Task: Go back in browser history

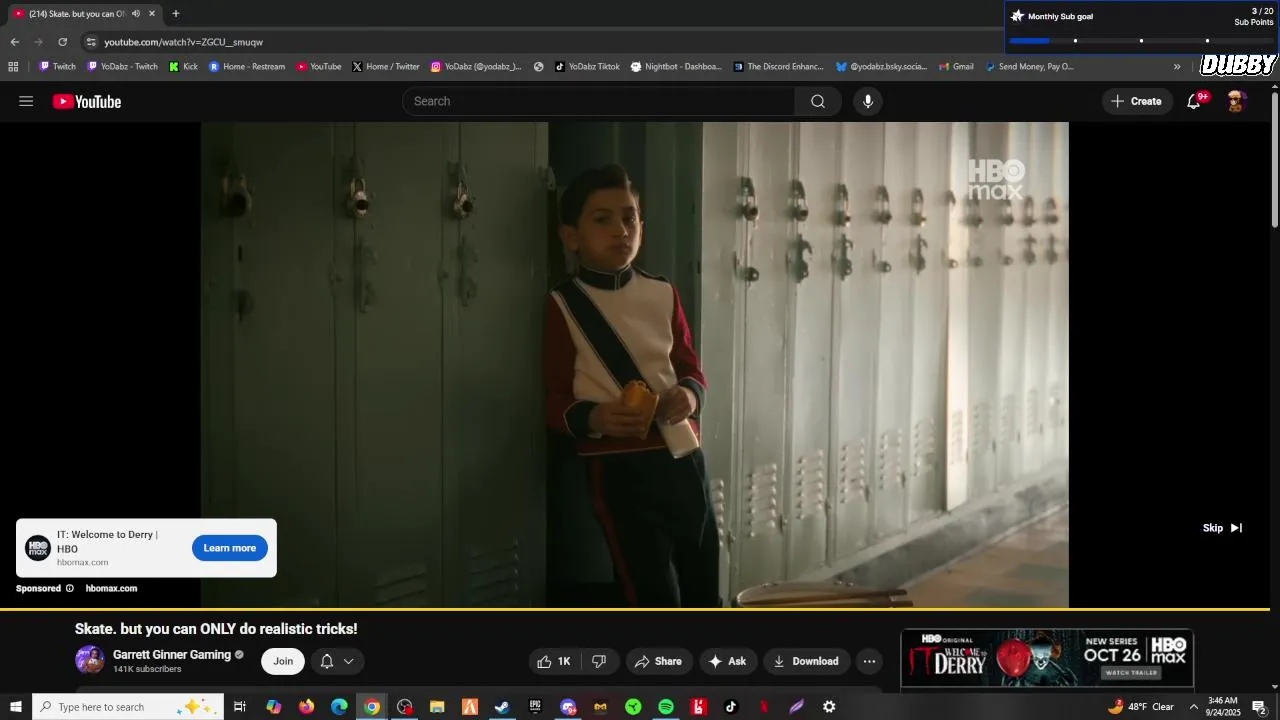Action: [x=15, y=42]
